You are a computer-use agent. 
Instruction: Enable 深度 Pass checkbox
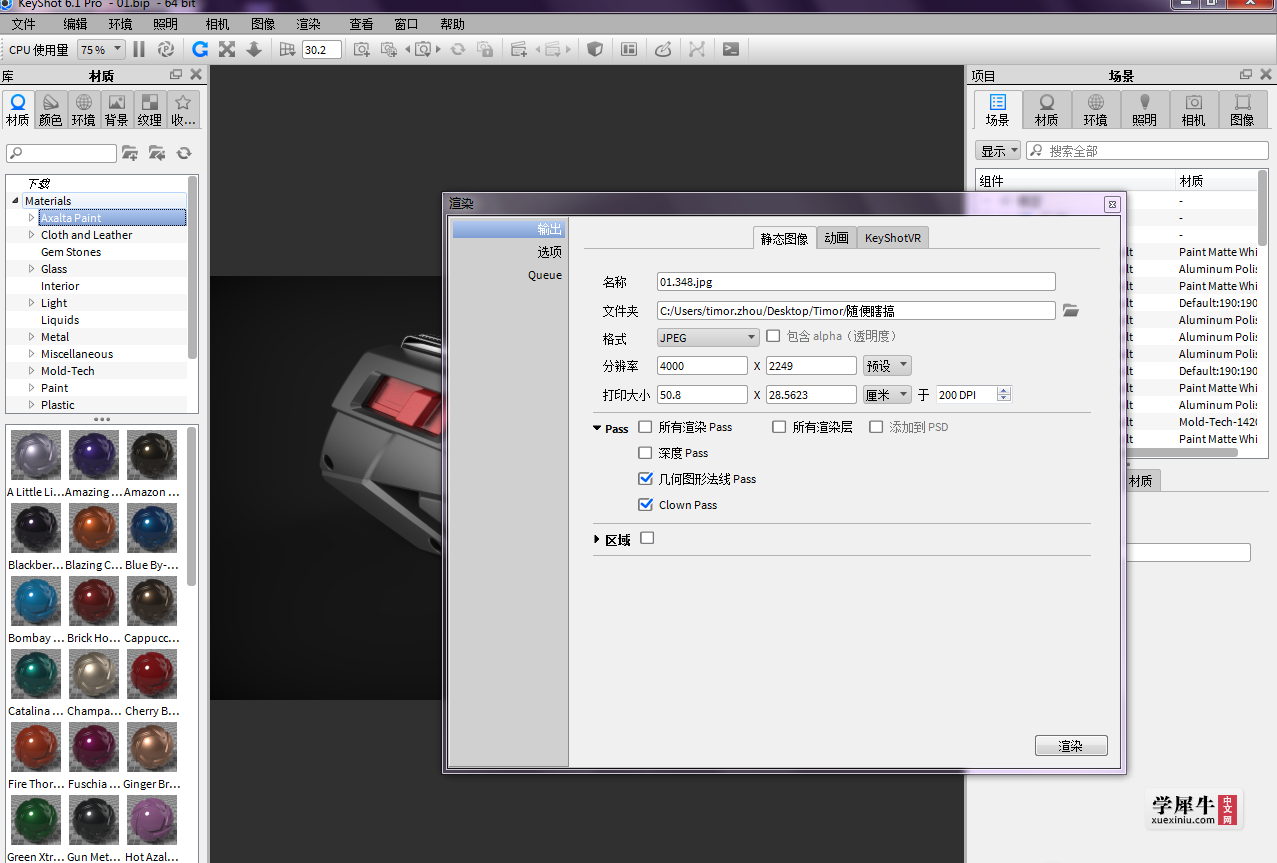(x=645, y=453)
